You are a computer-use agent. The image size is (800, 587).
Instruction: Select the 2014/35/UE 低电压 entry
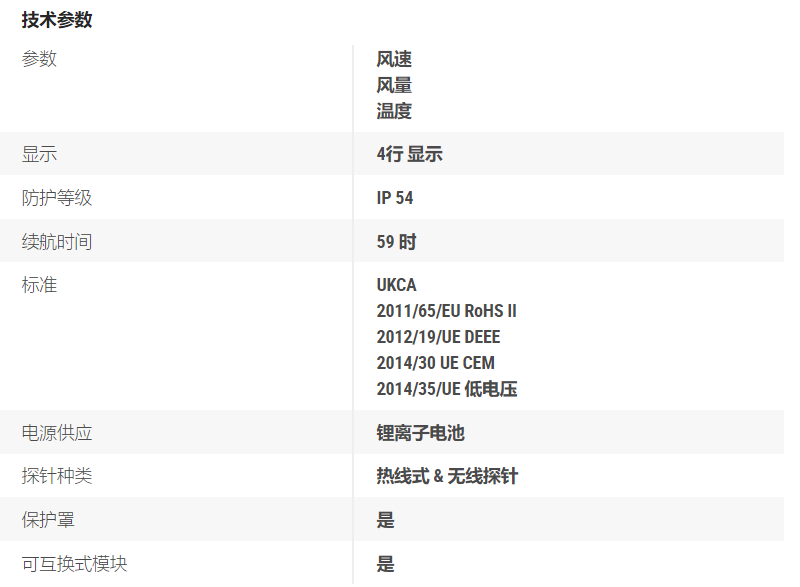coord(446,389)
